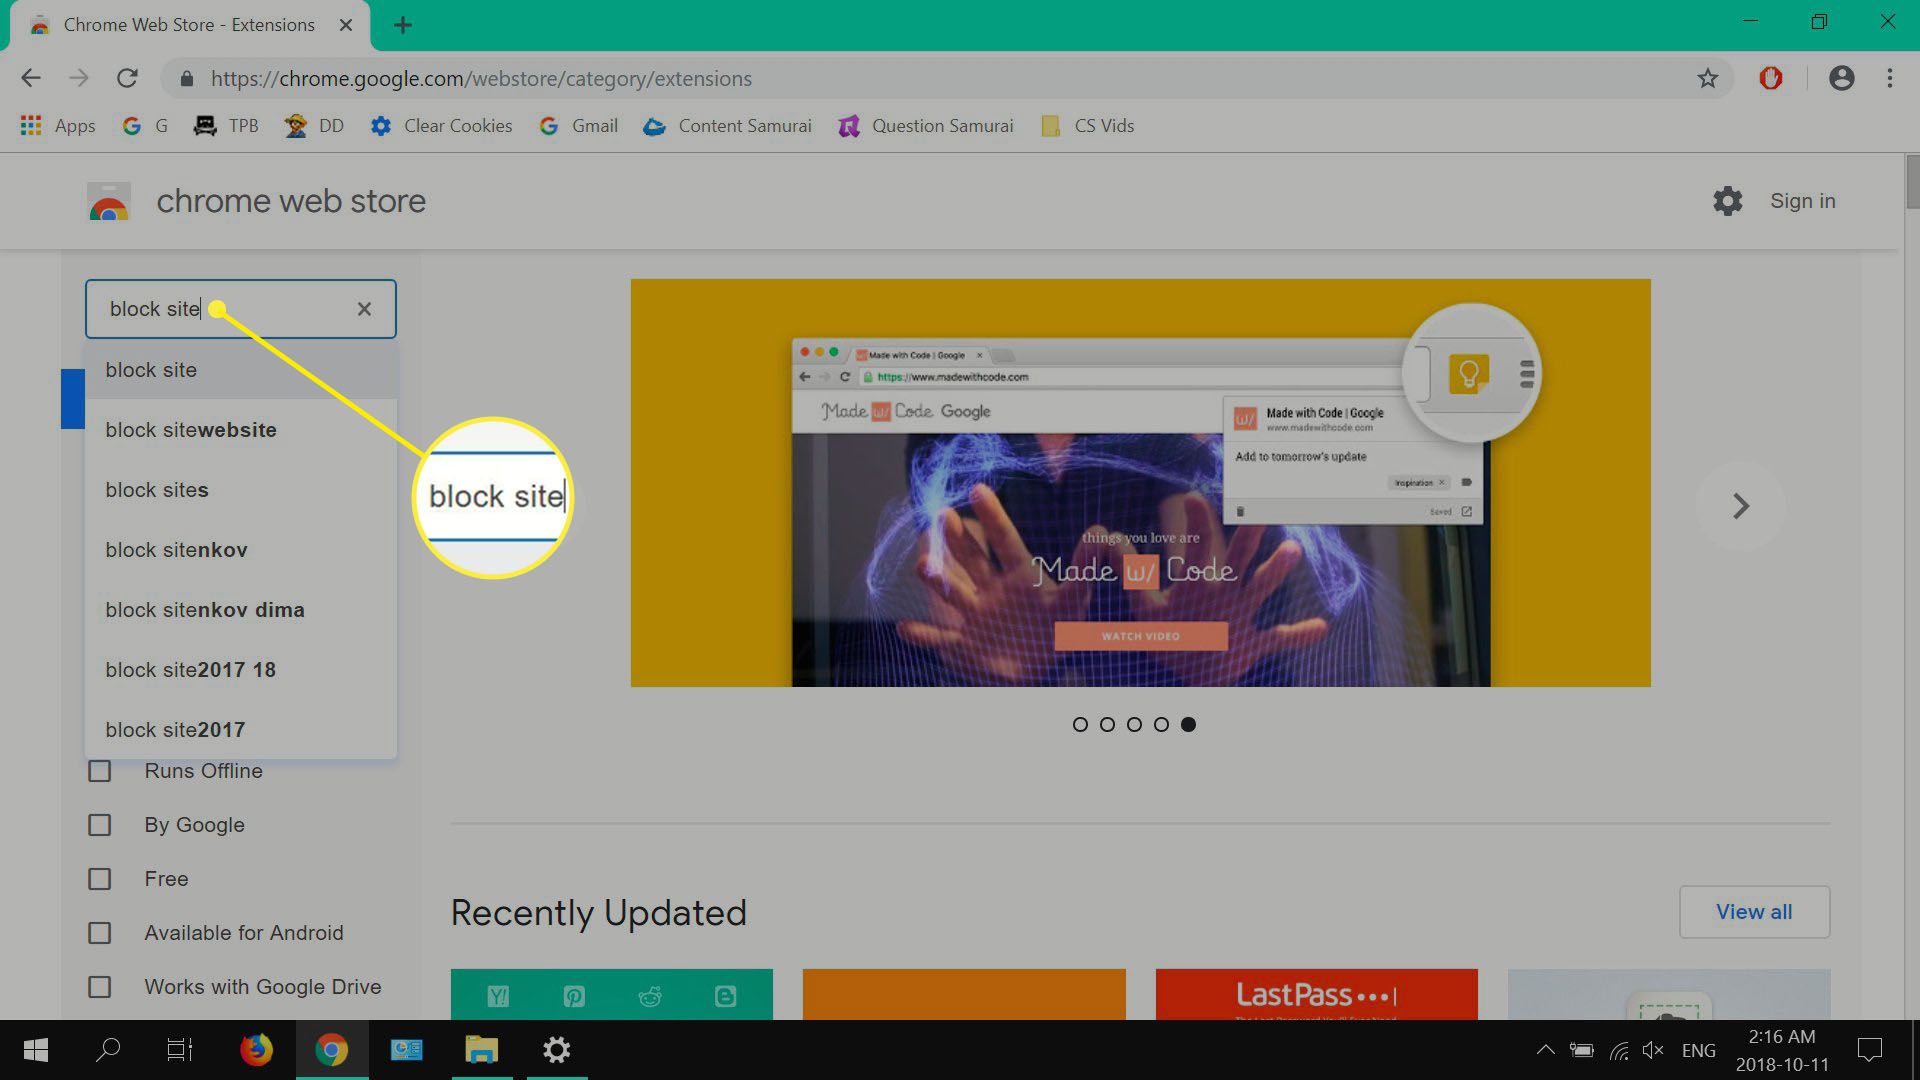Open the Clear Cookies bookmark

441,126
